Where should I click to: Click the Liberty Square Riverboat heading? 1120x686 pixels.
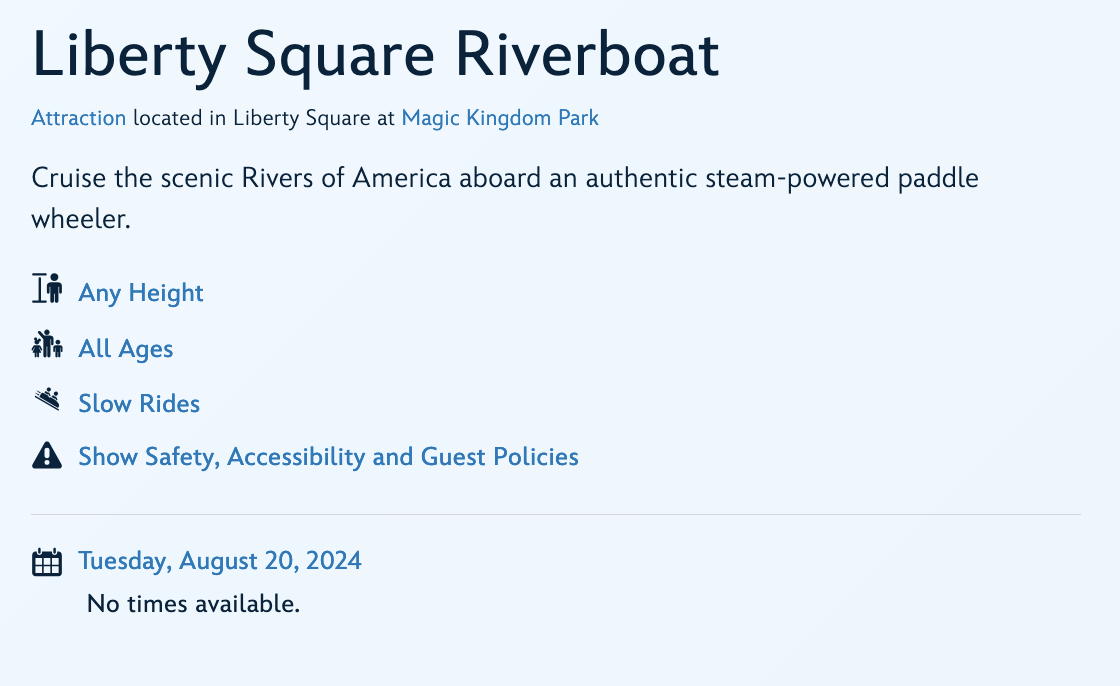[x=375, y=54]
